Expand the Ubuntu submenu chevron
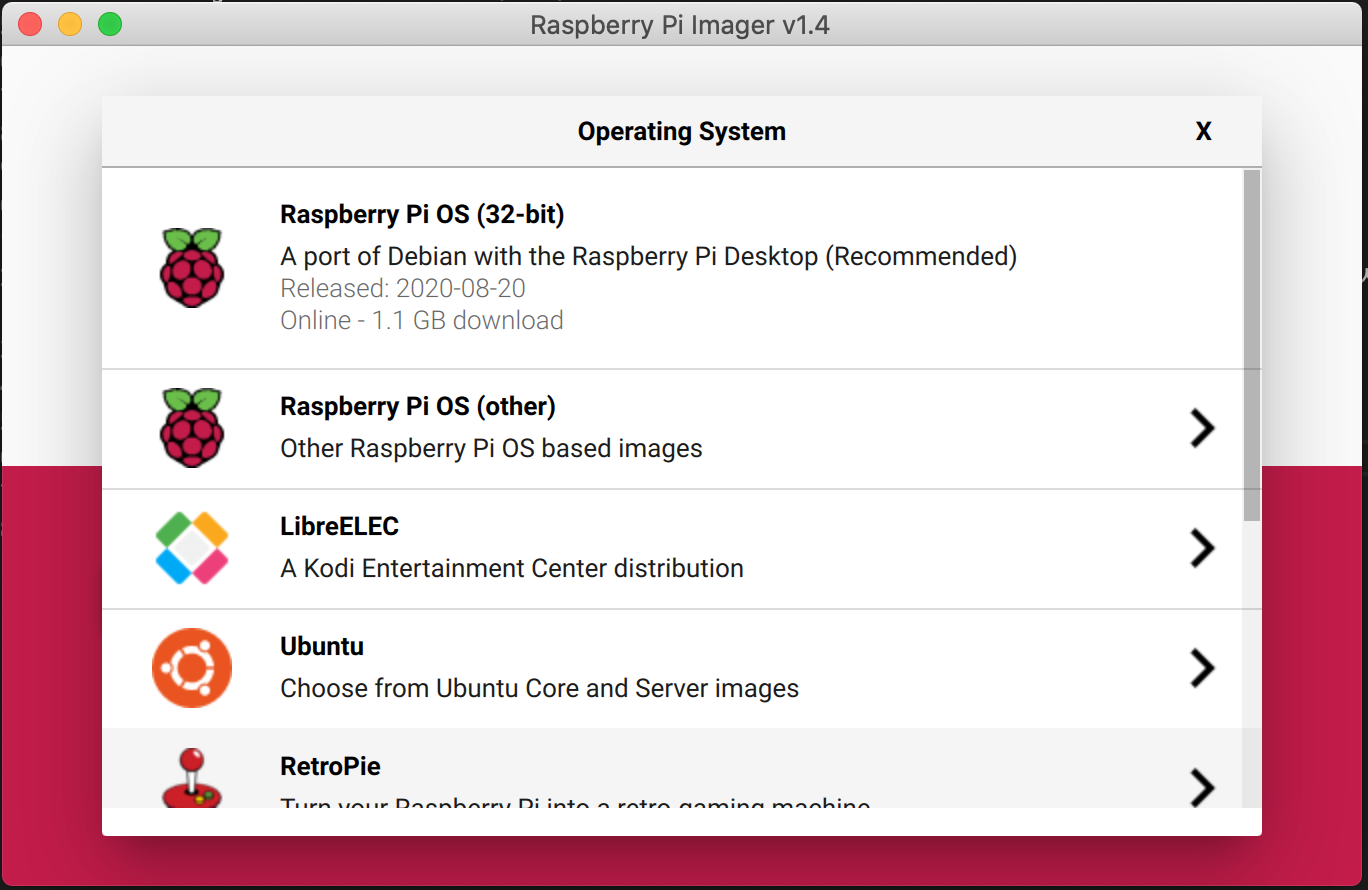This screenshot has width=1368, height=890. 1202,668
